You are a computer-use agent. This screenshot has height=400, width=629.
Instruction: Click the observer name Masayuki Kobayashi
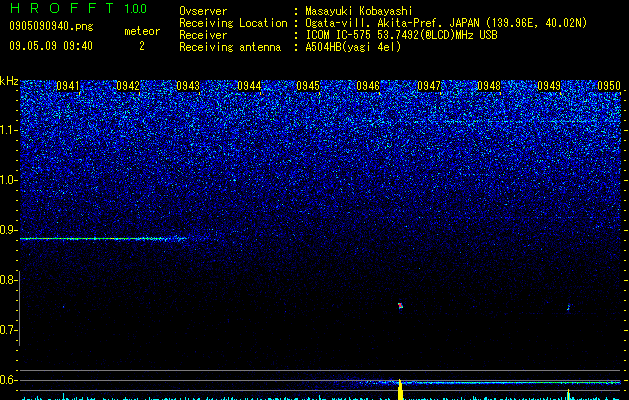coord(359,11)
